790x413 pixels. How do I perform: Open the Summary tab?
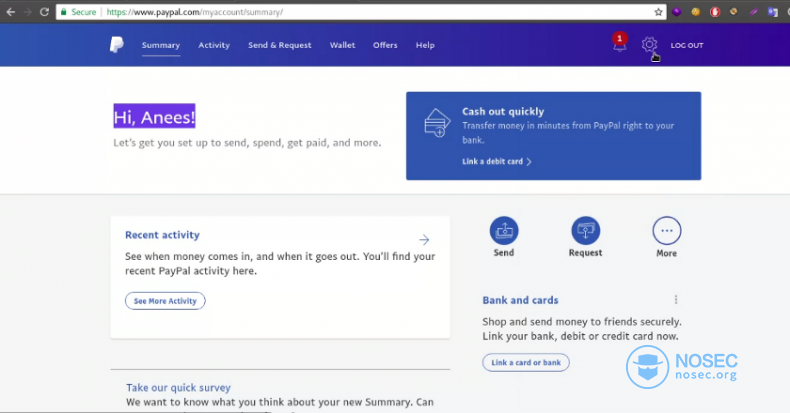(161, 45)
